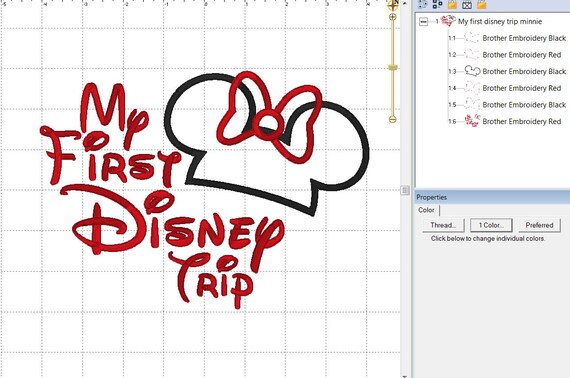
Task: Click the squares grouping icon in panel toolbar
Action: [x=438, y=4]
